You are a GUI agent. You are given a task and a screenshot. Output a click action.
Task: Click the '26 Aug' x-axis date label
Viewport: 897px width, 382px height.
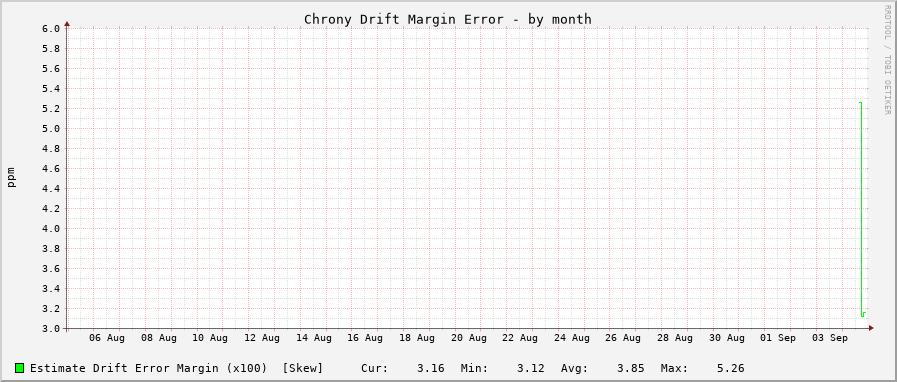(x=624, y=339)
